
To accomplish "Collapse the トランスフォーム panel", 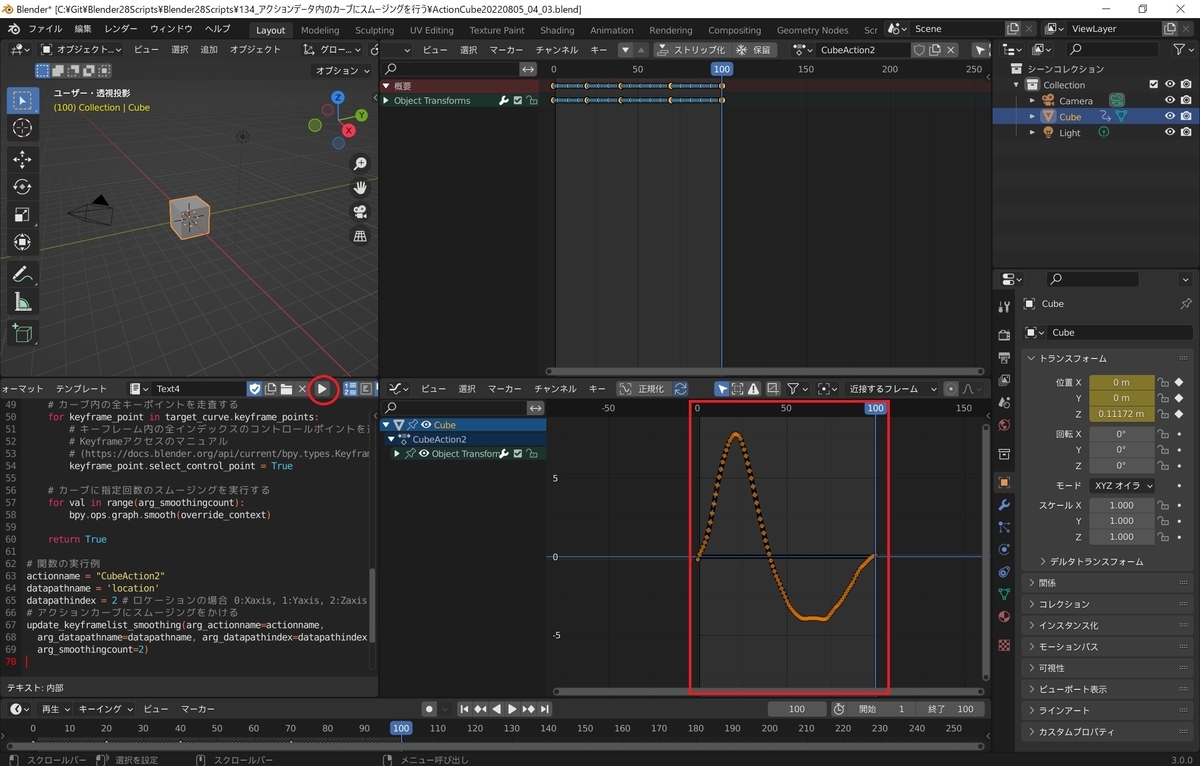I will 1110,358.
